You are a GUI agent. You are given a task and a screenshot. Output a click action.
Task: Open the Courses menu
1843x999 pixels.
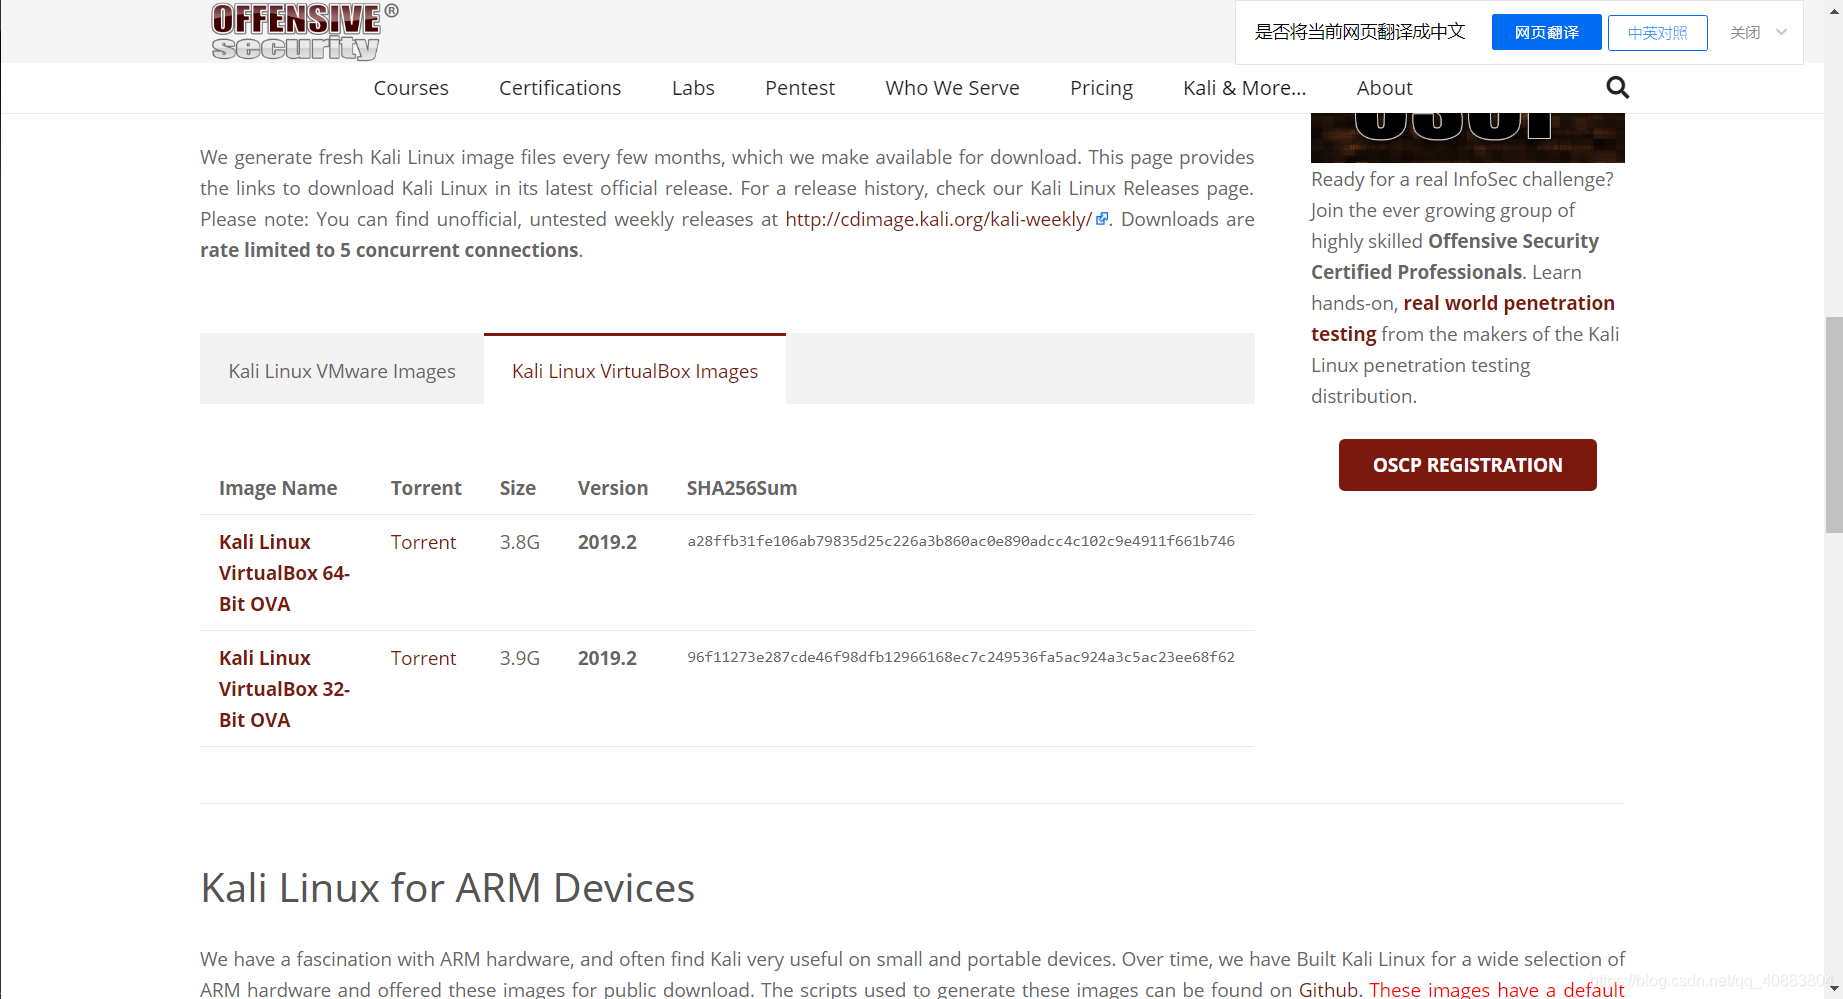click(x=411, y=88)
